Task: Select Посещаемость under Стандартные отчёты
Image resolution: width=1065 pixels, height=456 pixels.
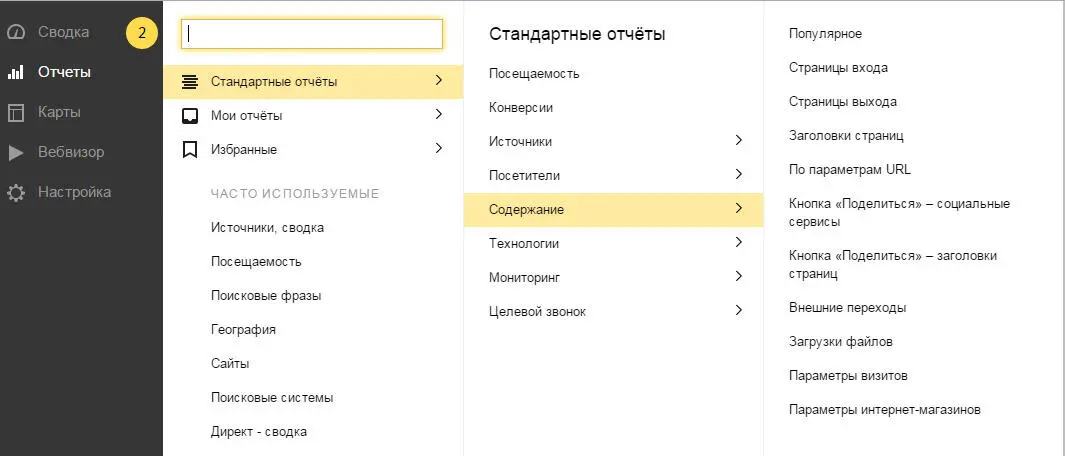Action: [x=534, y=73]
